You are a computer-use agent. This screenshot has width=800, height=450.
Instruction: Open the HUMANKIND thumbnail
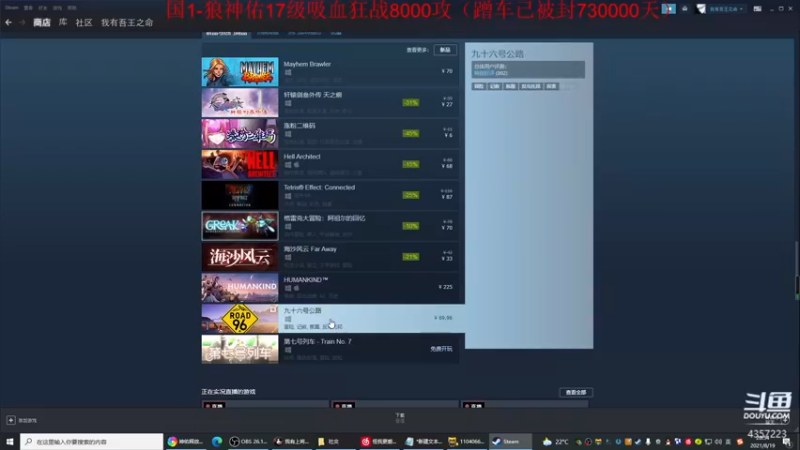click(x=240, y=287)
